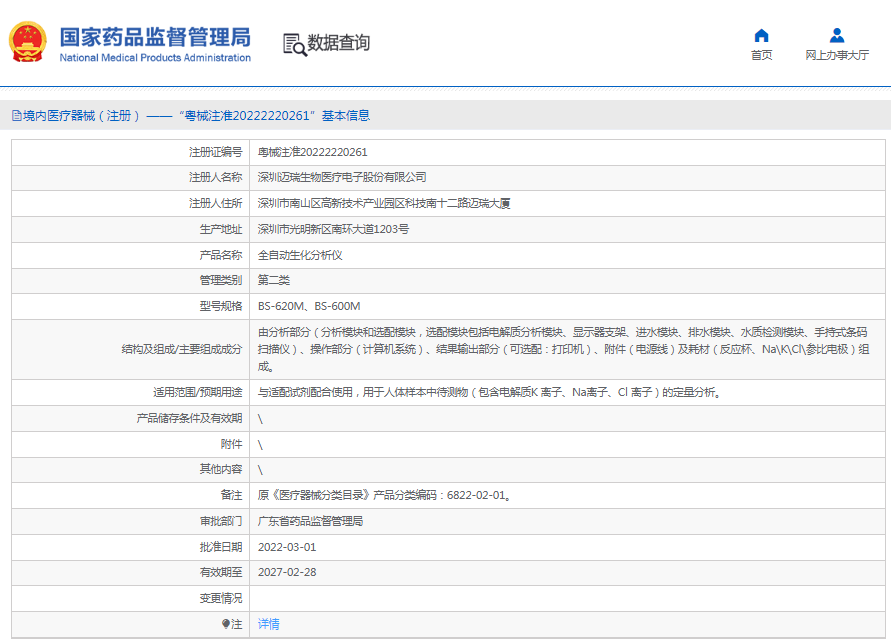Click the 注册人名称 row label
This screenshot has height=643, width=891.
pyautogui.click(x=215, y=177)
